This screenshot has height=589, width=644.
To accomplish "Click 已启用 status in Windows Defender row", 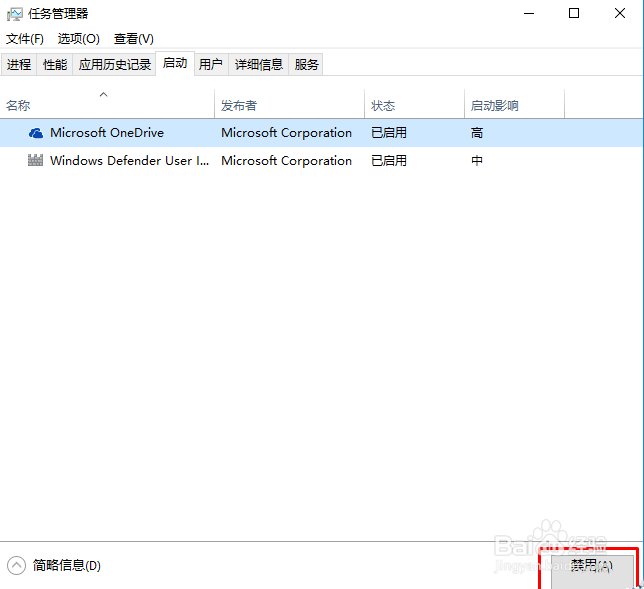I will click(x=389, y=160).
